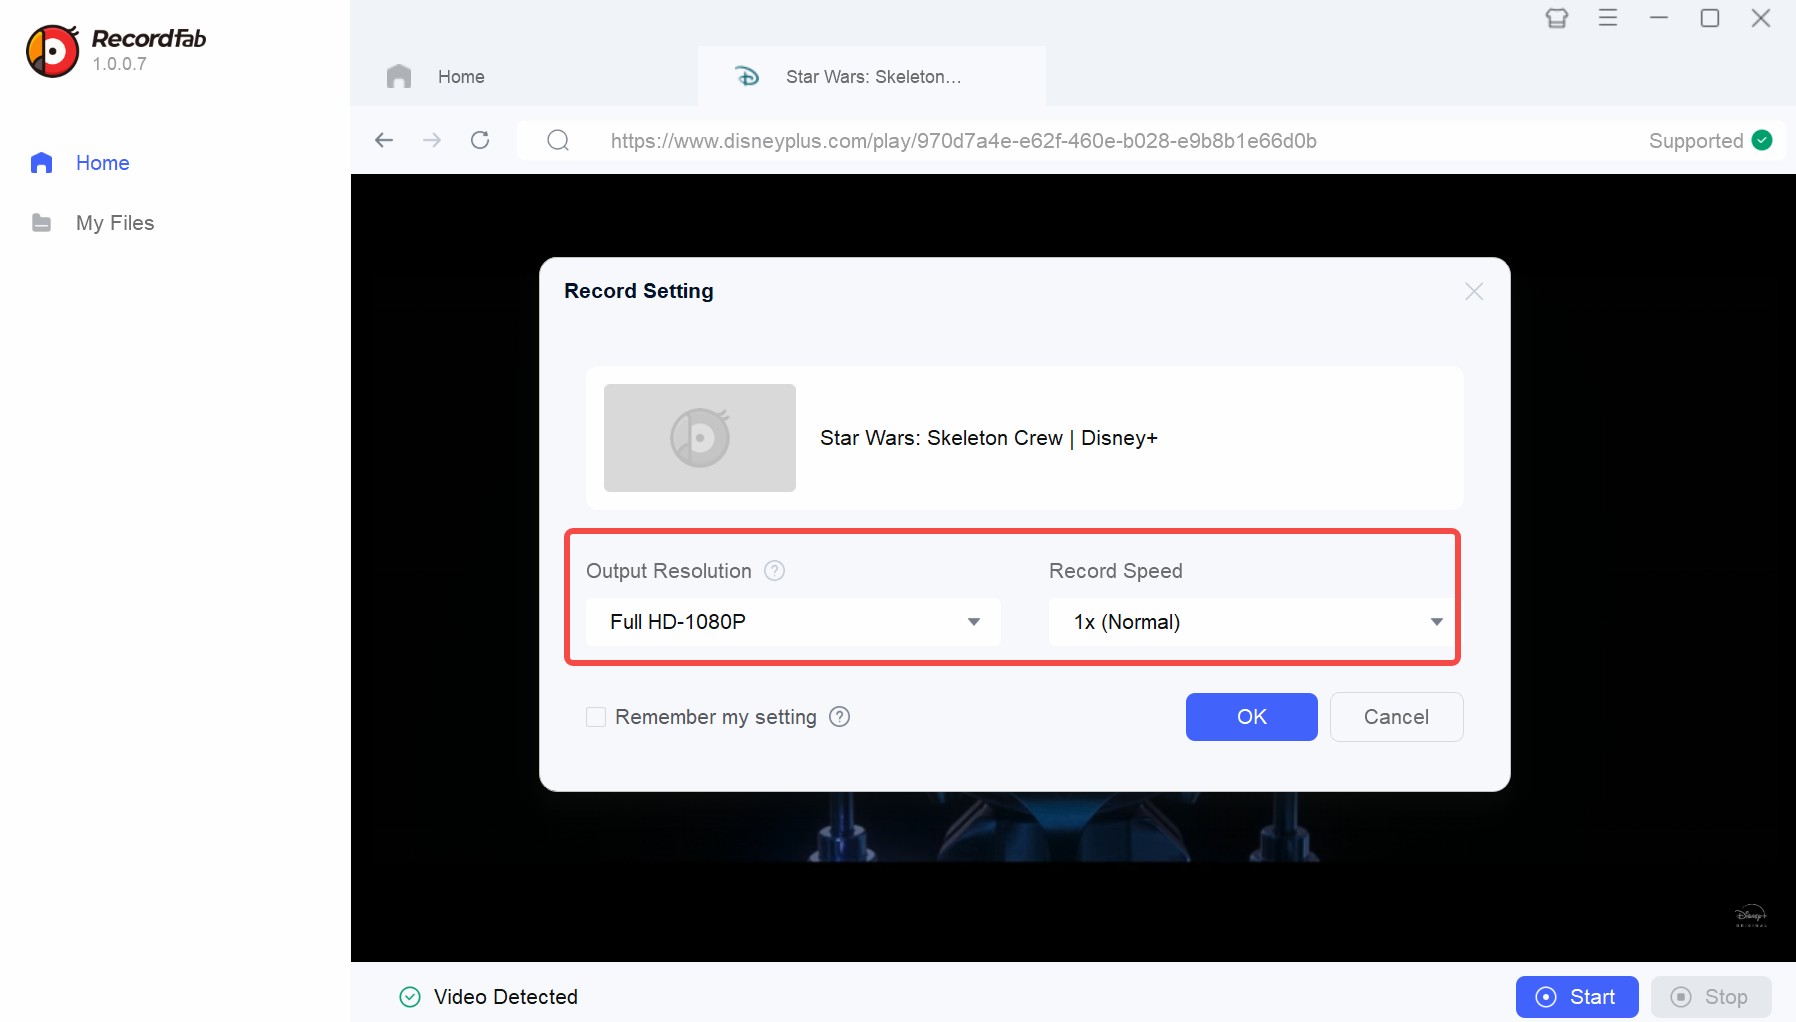Viewport: 1796px width, 1022px height.
Task: Click the video thumbnail placeholder
Action: click(x=700, y=438)
